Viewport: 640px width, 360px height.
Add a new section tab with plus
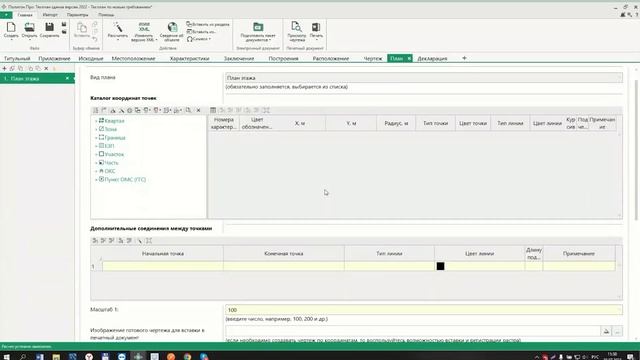tap(464, 58)
